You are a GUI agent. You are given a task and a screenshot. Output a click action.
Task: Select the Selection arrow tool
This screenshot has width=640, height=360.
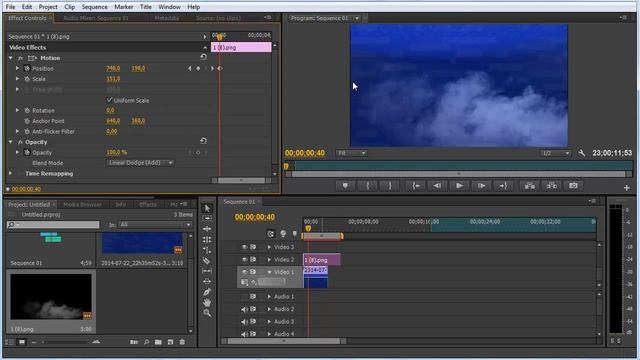[207, 208]
